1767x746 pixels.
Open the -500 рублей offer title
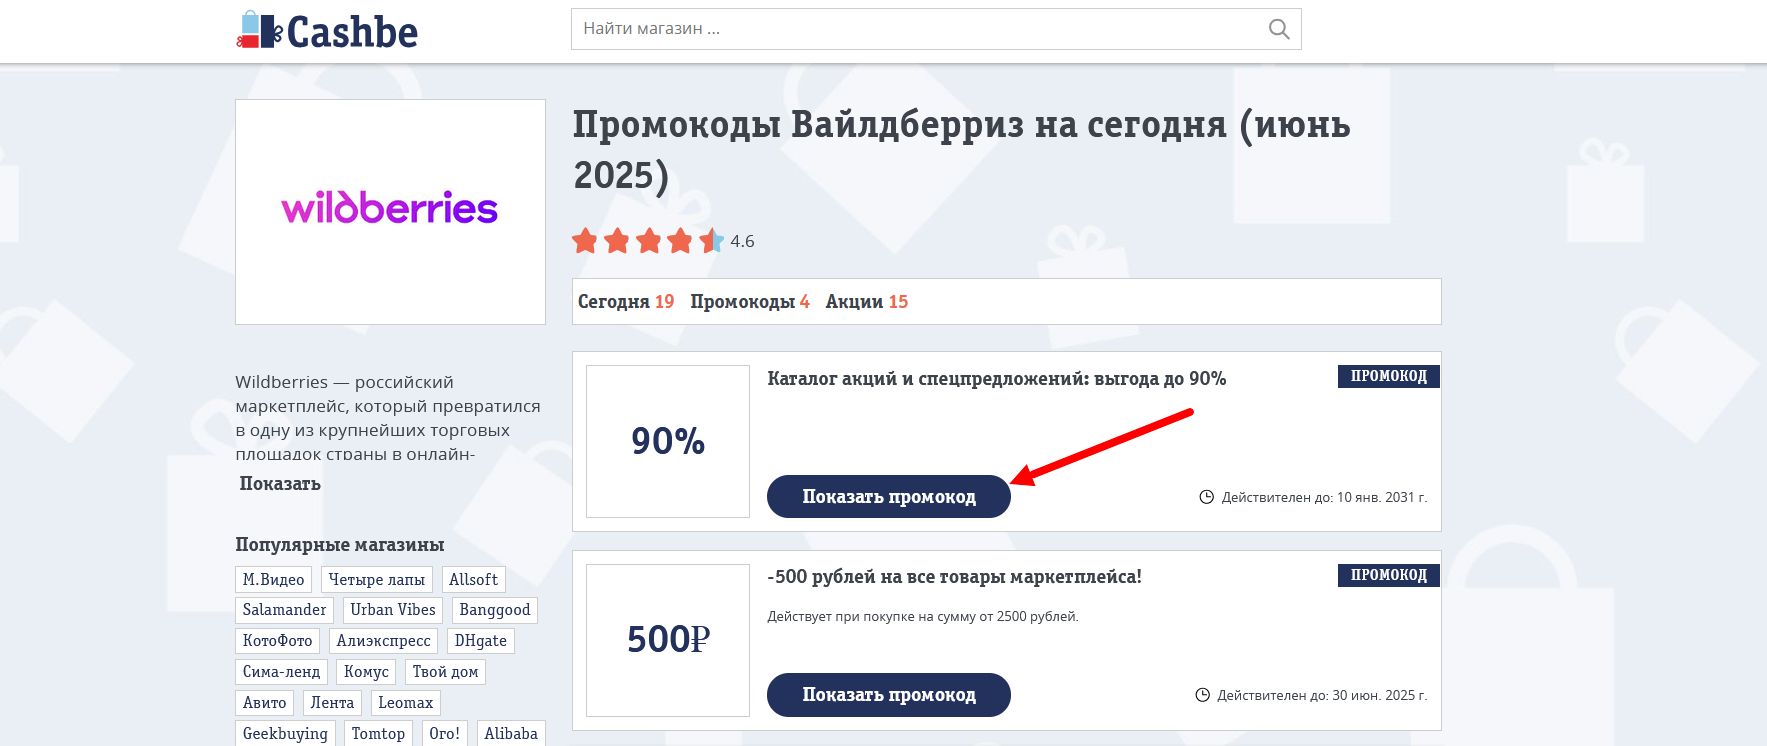[x=954, y=577]
